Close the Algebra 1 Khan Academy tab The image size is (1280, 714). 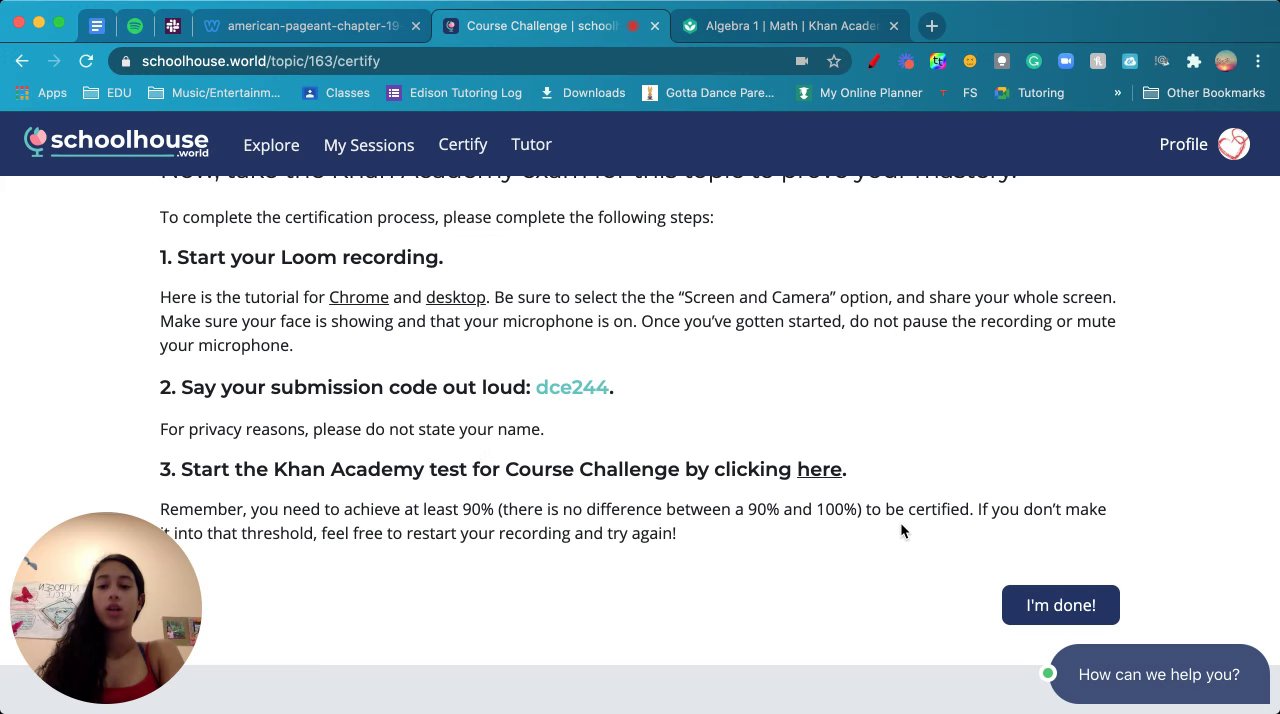click(894, 26)
